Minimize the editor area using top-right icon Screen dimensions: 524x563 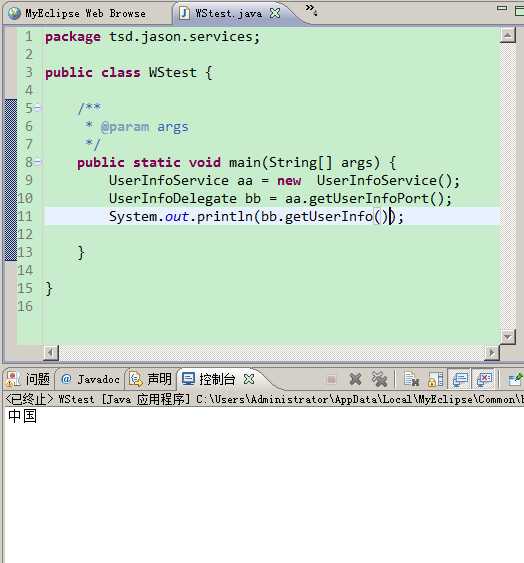(502, 8)
